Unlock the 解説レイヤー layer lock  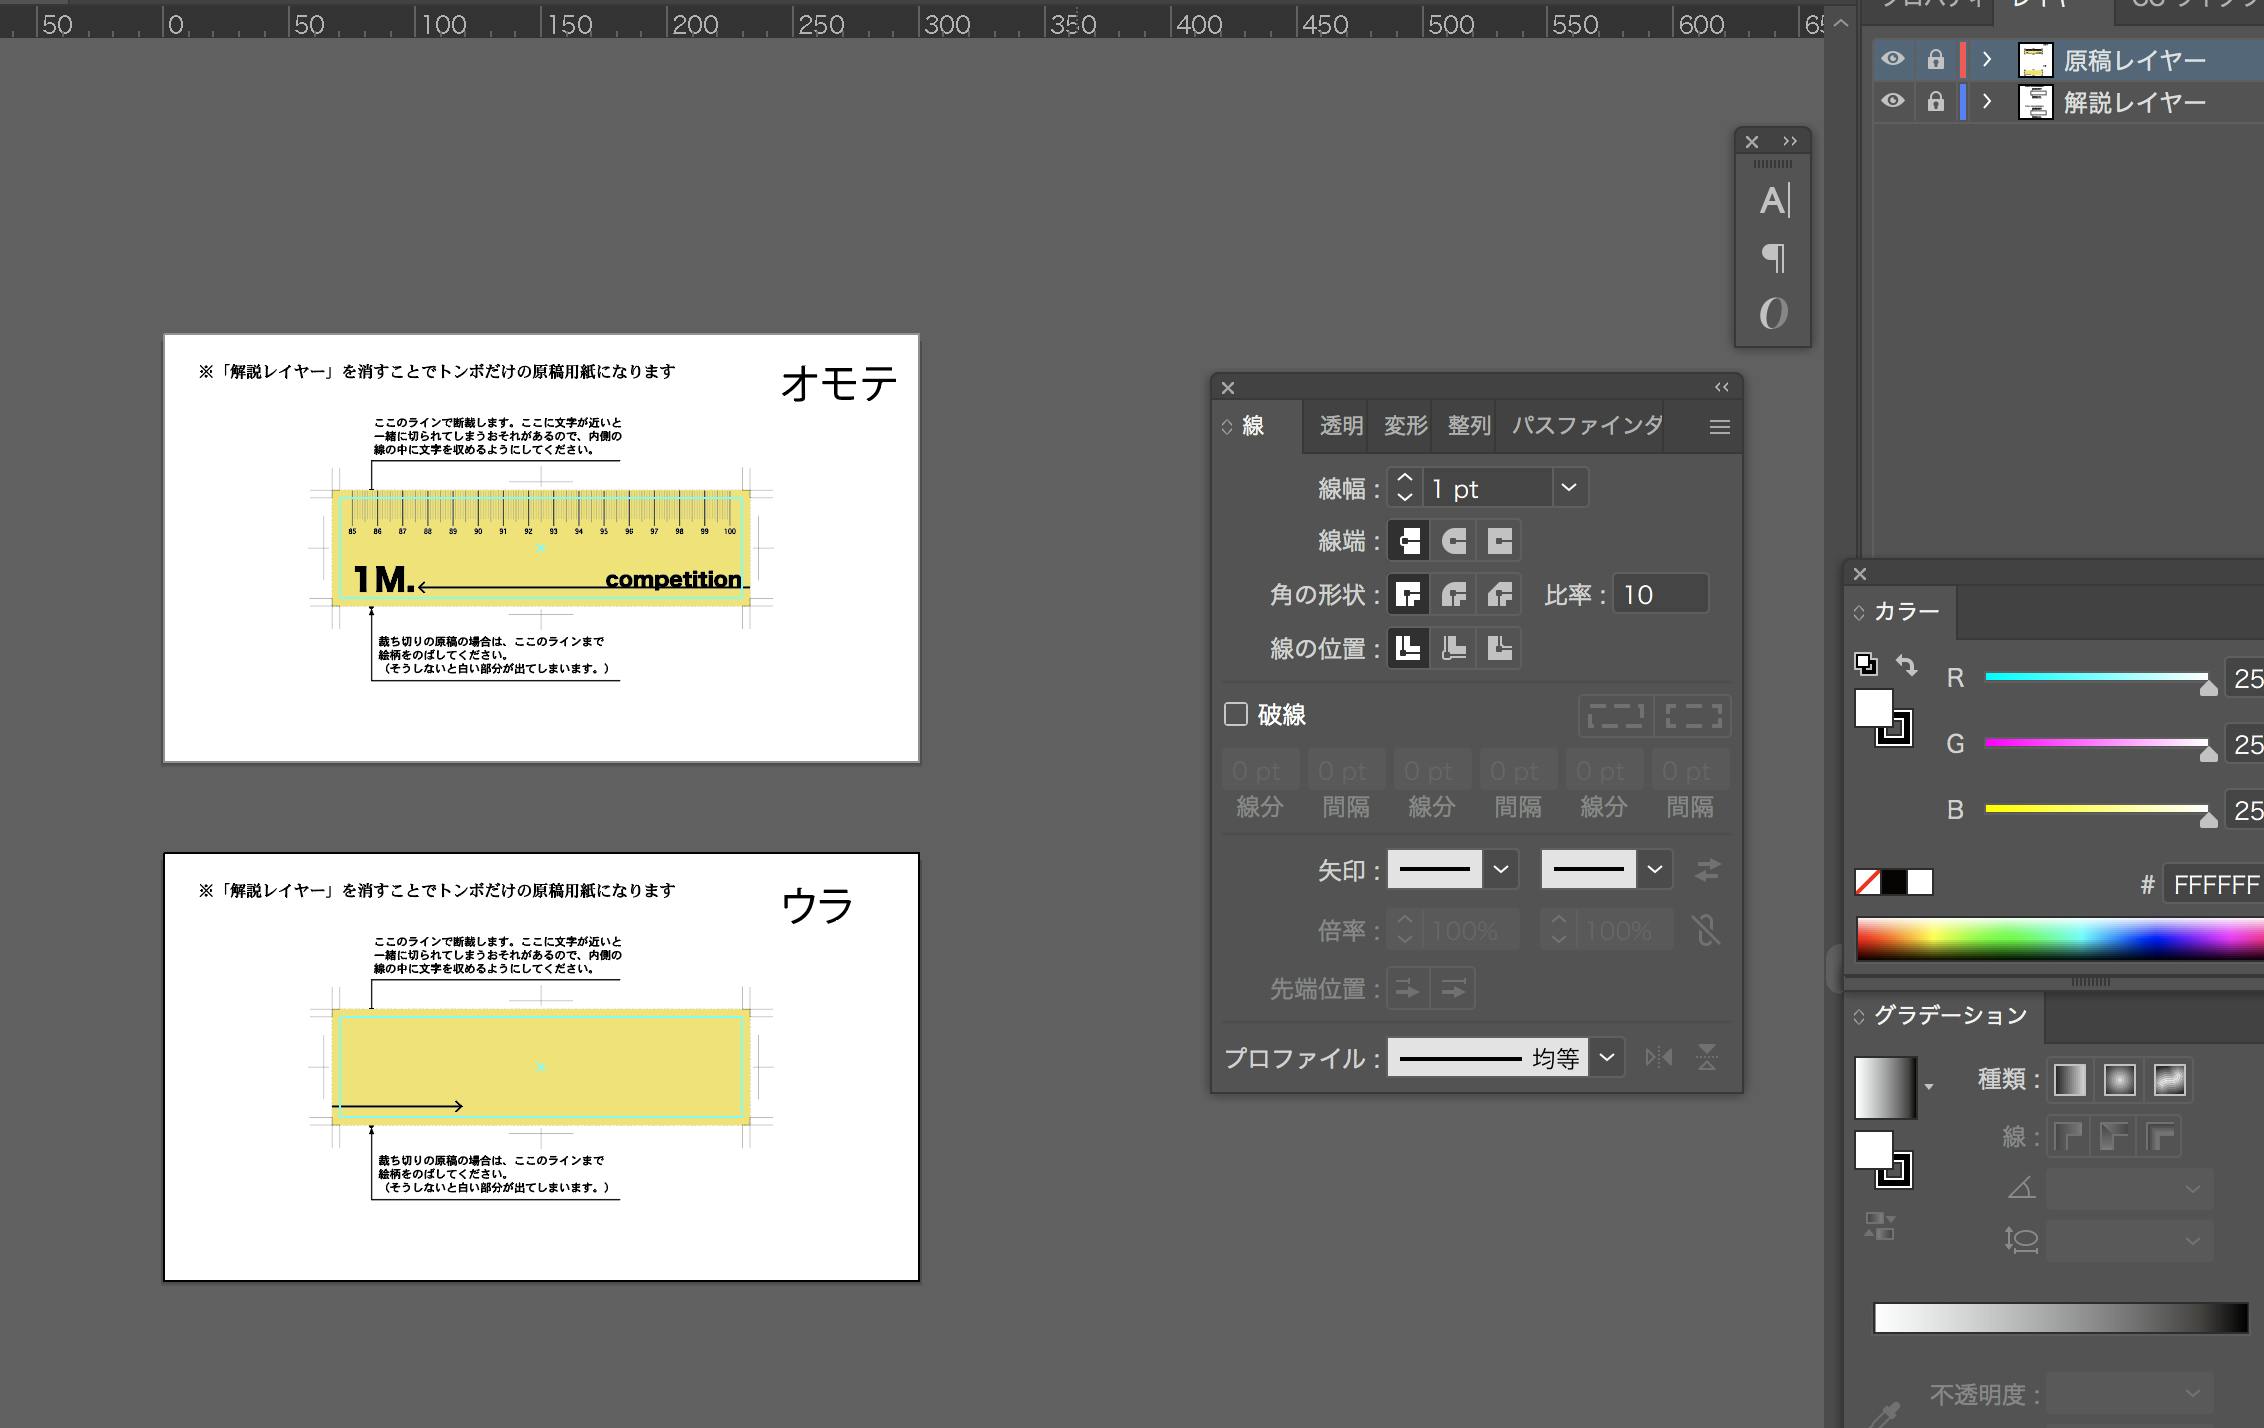(1936, 102)
